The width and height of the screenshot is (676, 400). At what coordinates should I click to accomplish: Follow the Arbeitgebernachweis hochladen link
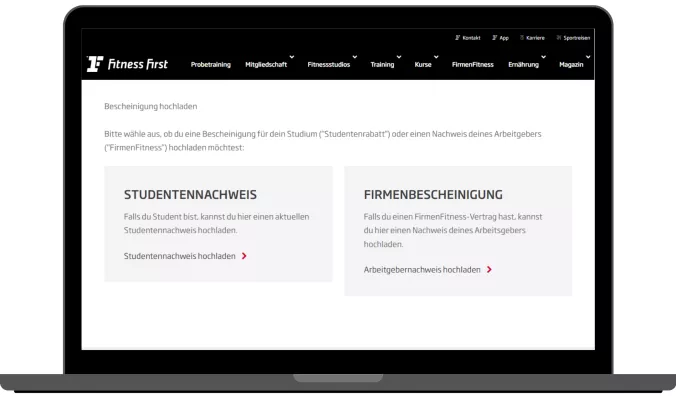pyautogui.click(x=422, y=269)
